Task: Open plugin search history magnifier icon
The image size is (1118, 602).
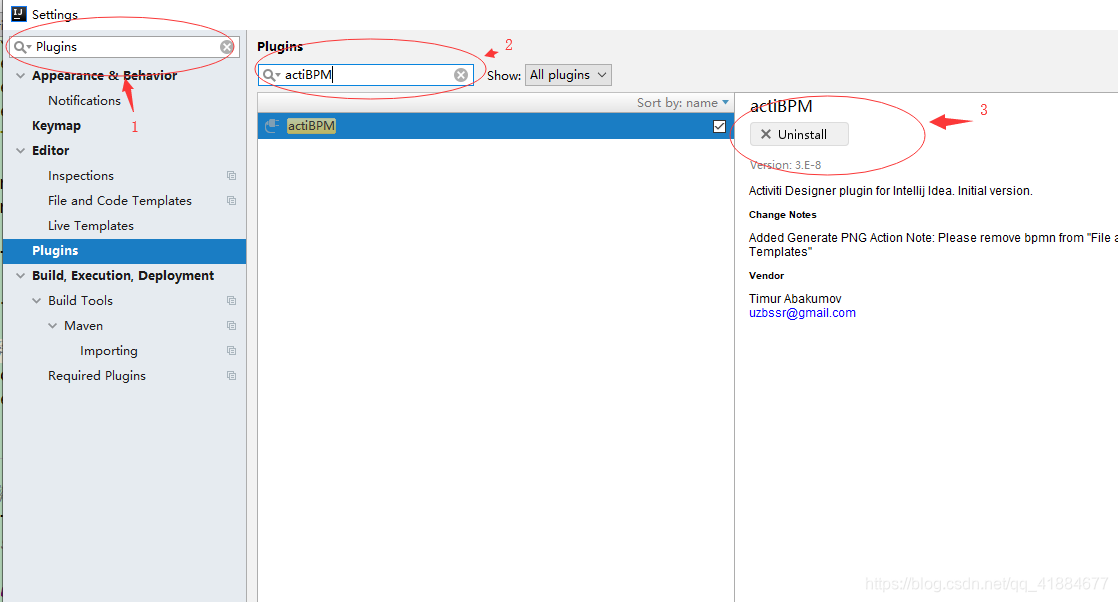Action: [x=271, y=75]
